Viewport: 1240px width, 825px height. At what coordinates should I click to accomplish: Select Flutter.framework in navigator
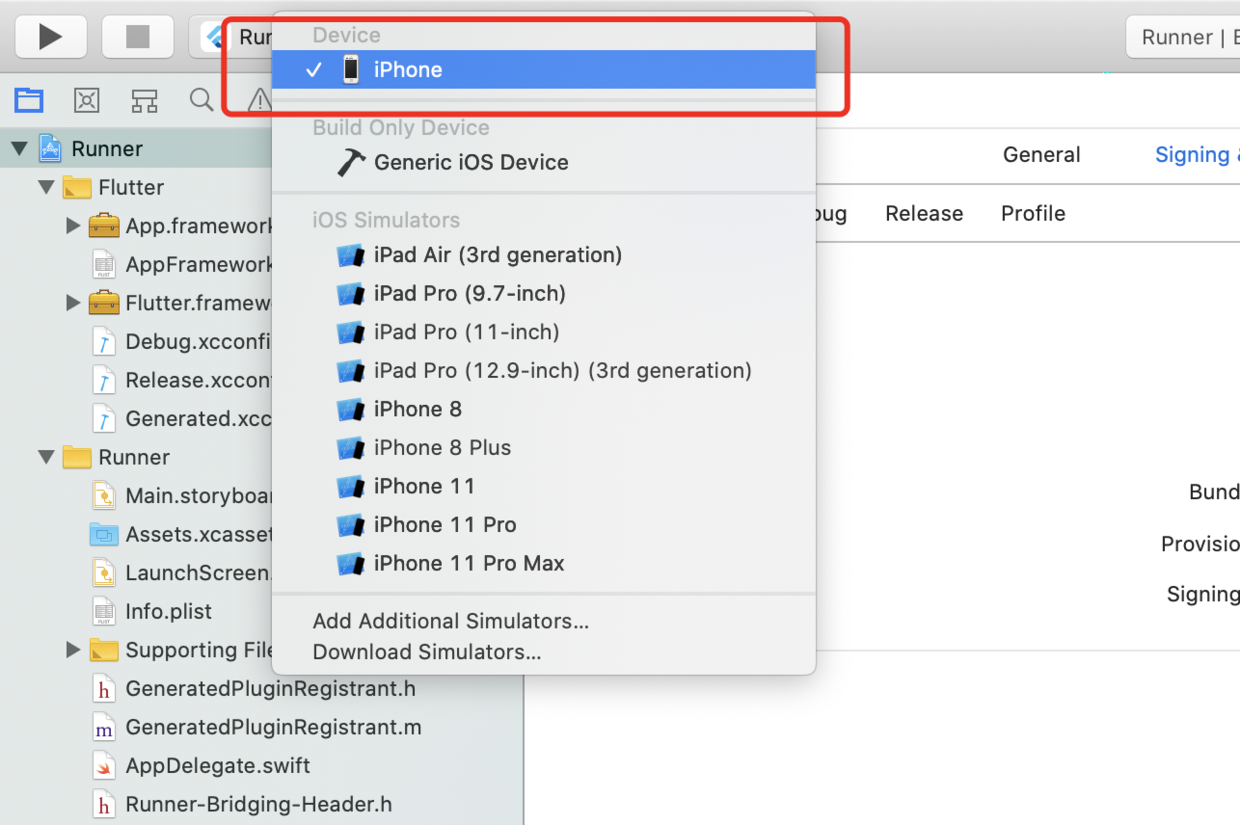(180, 303)
